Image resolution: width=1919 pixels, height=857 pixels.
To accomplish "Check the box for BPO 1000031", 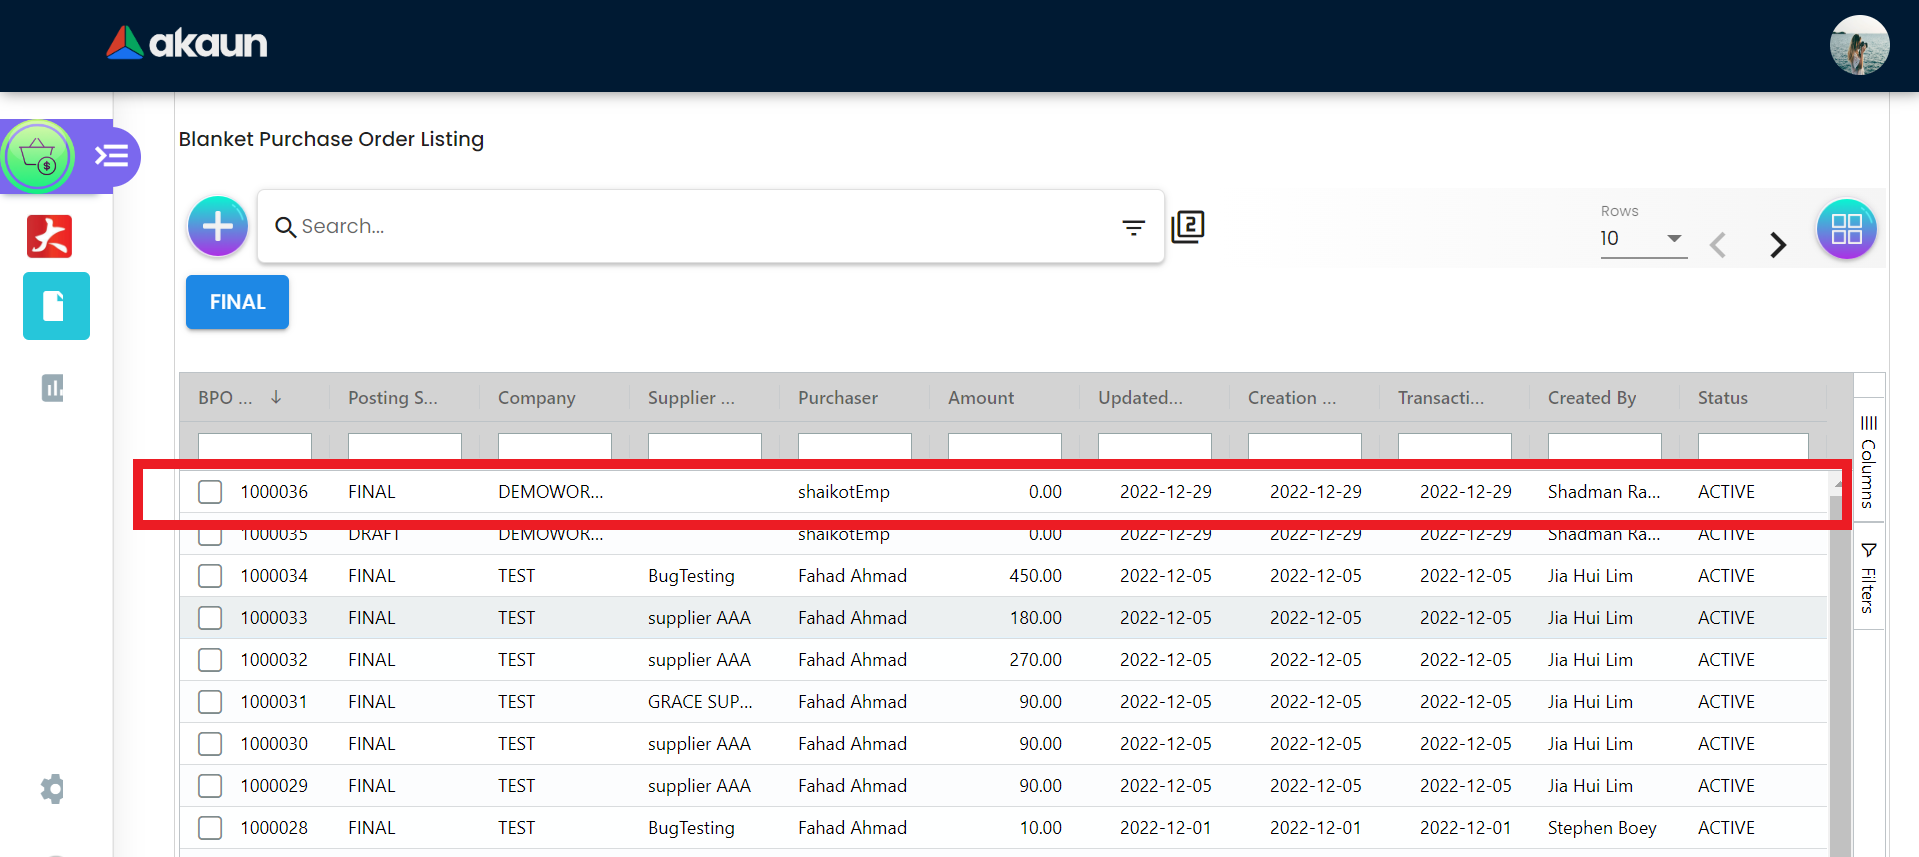I will [210, 702].
